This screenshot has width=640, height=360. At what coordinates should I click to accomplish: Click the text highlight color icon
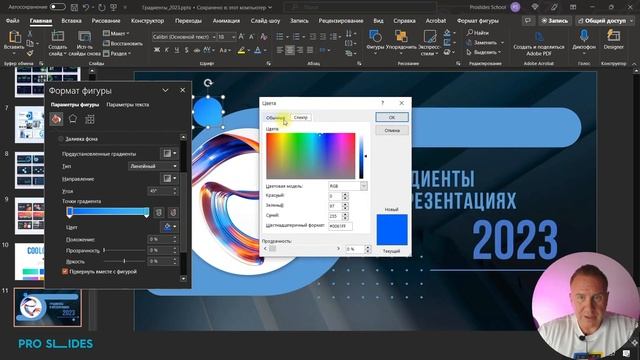[241, 50]
